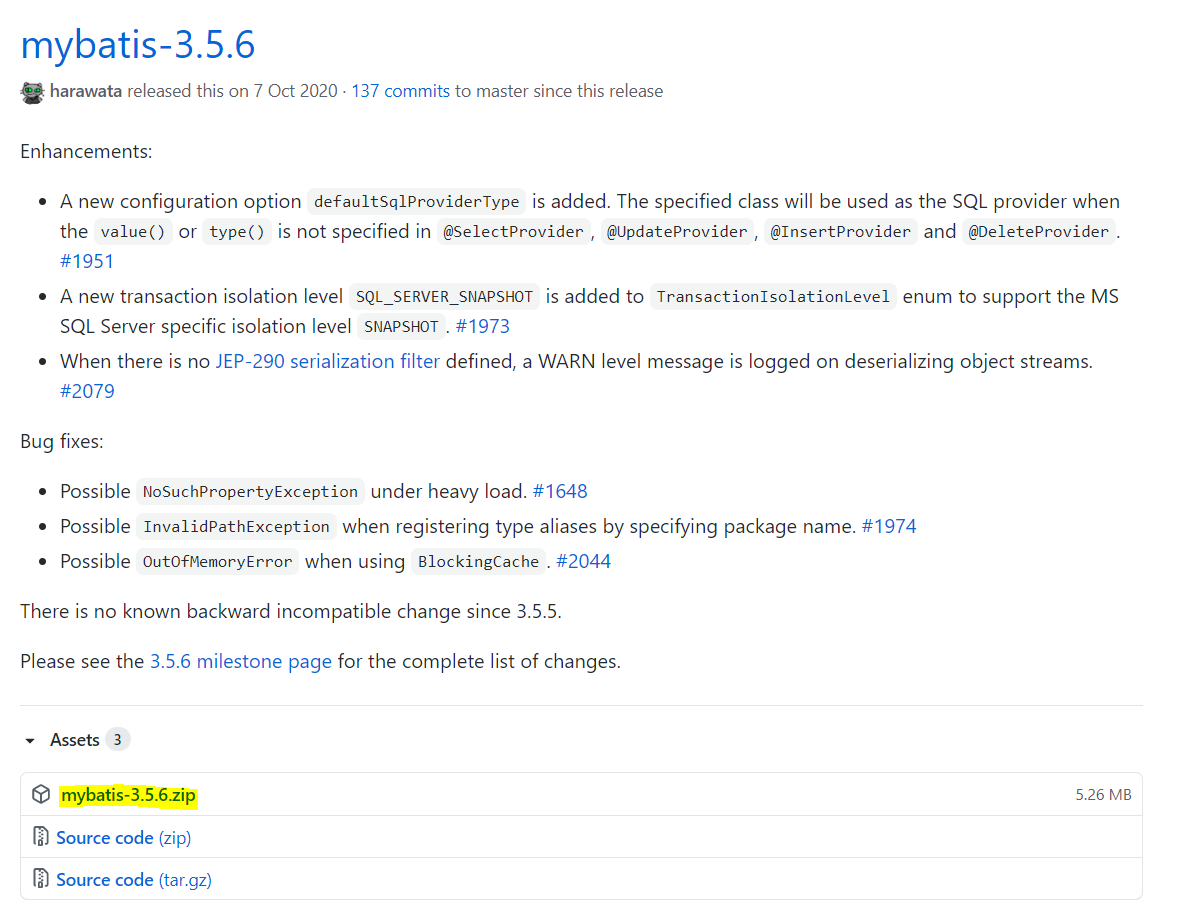Click the Assets heading label
Screen dimensions: 1194x910
click(x=75, y=740)
